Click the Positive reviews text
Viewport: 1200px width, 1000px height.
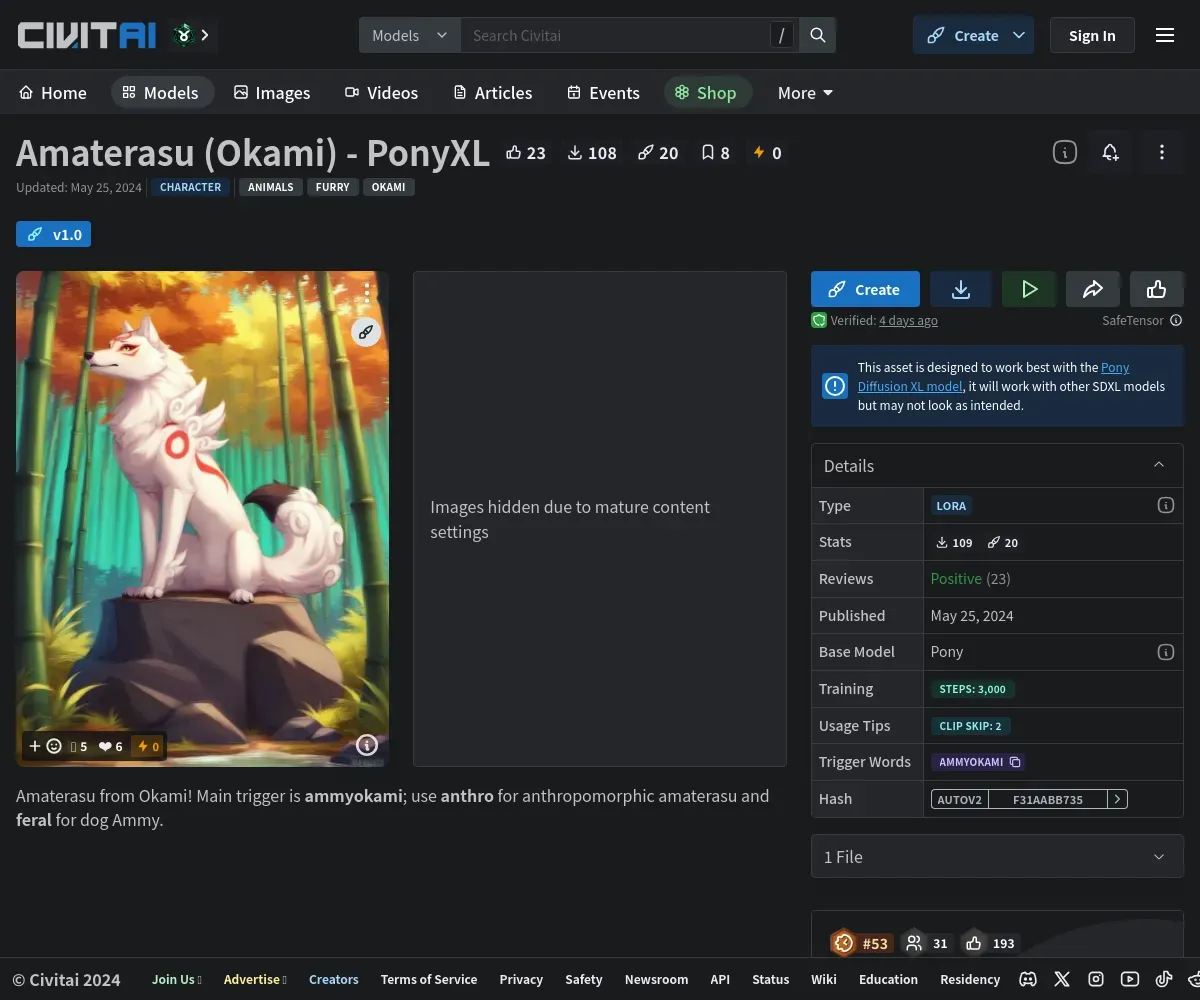tap(956, 579)
